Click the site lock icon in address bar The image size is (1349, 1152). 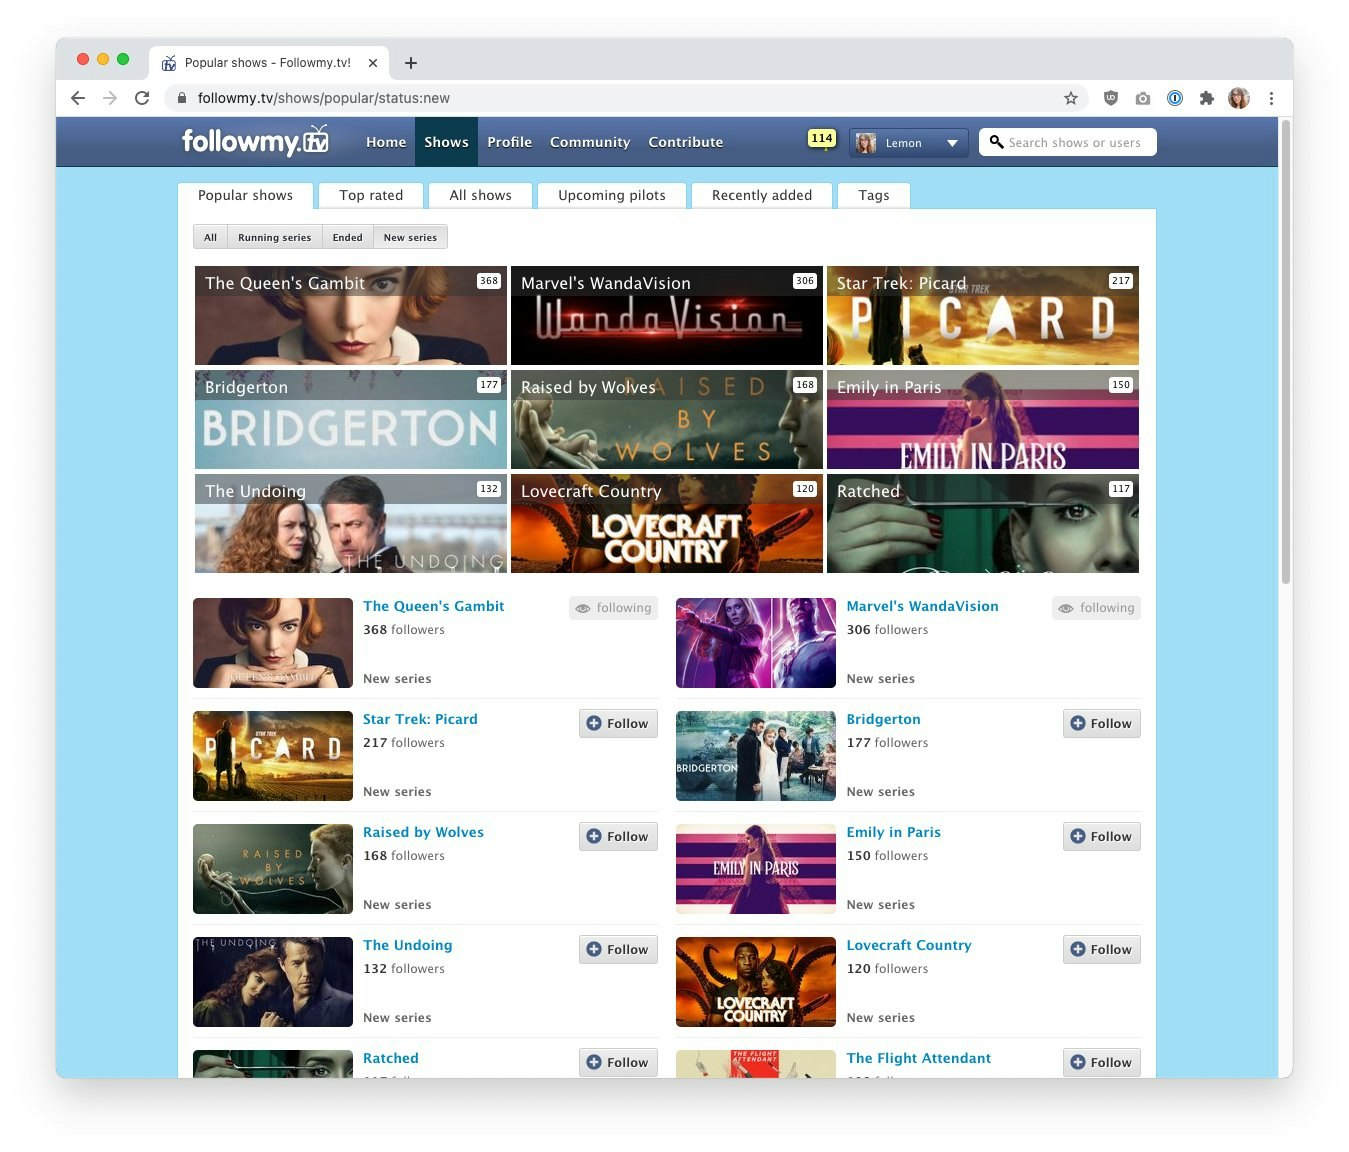pos(182,98)
